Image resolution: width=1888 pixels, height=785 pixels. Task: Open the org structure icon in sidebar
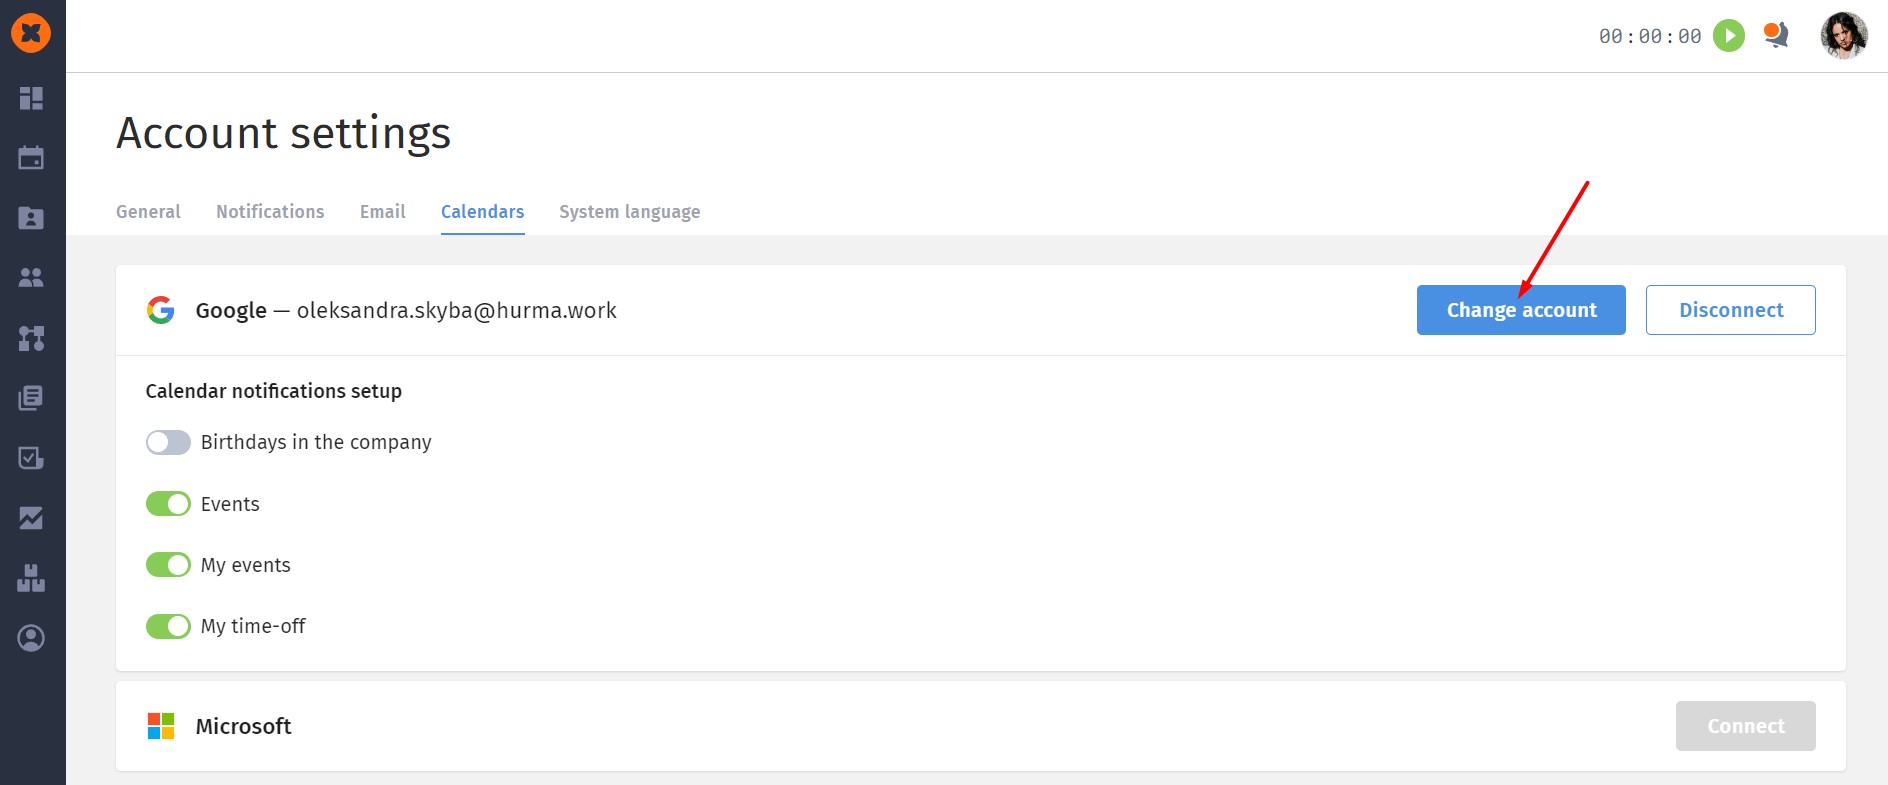tap(31, 338)
